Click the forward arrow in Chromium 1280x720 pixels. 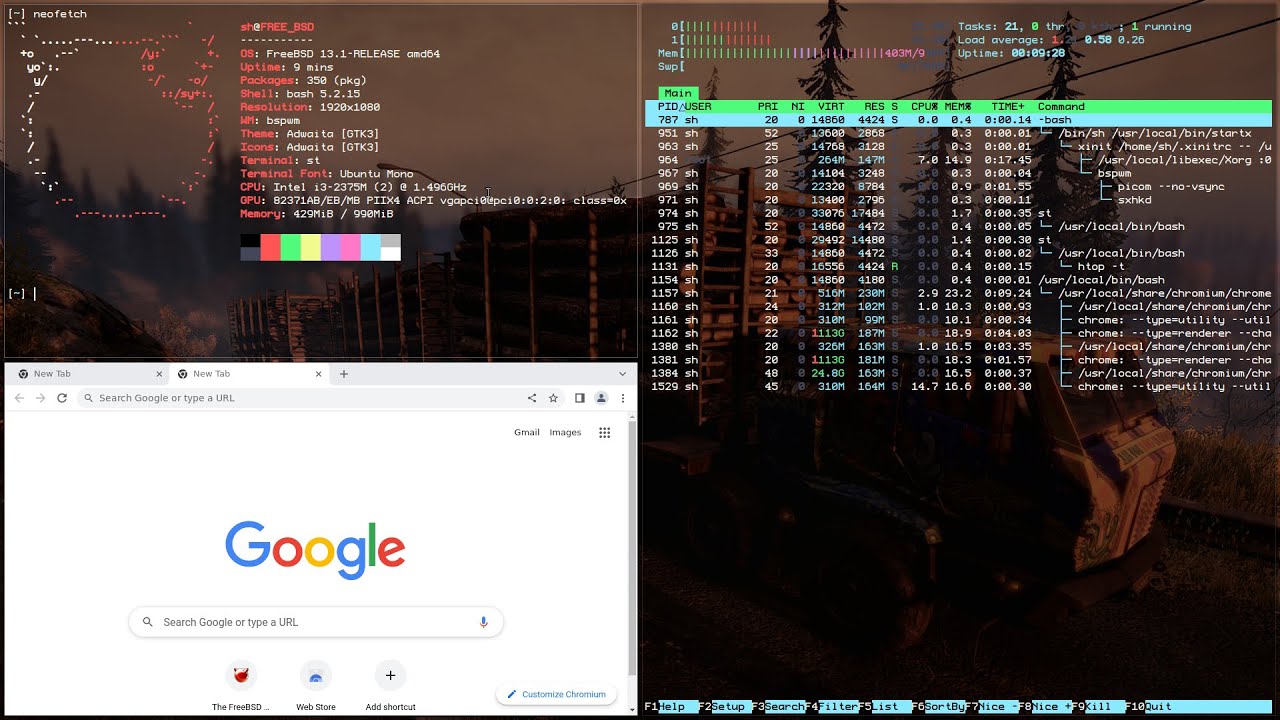[x=40, y=398]
